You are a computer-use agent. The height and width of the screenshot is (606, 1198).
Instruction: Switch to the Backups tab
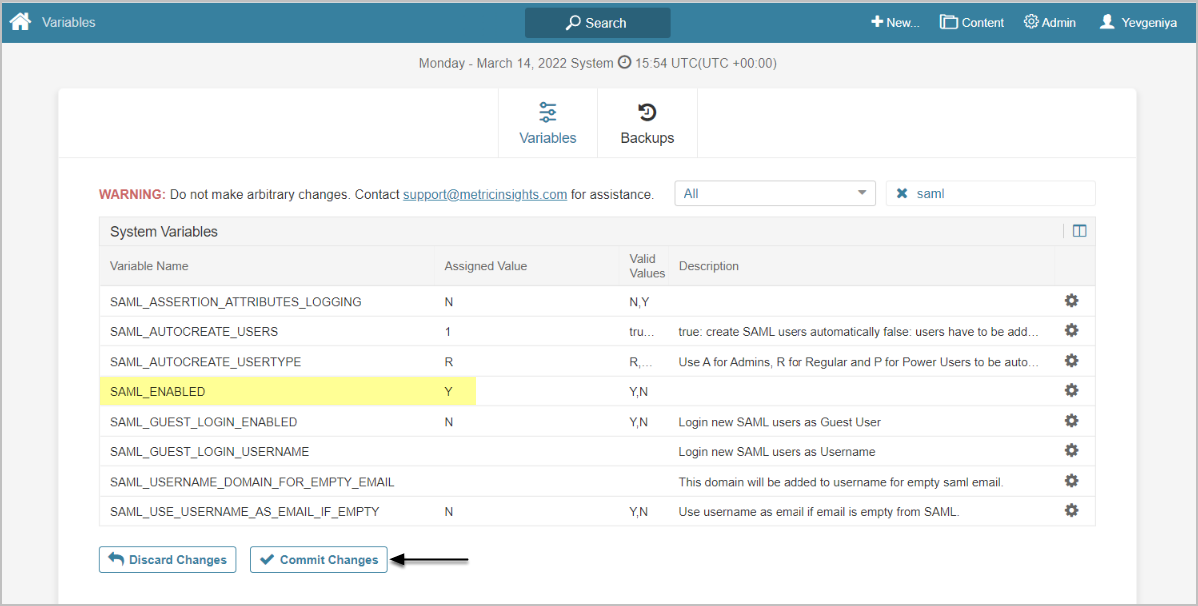[647, 123]
